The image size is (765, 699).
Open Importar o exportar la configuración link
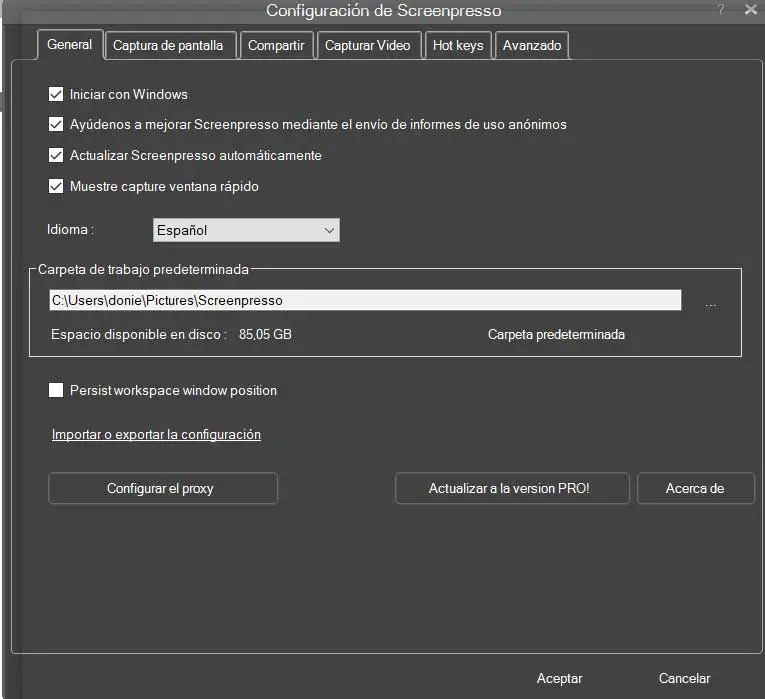click(x=156, y=435)
